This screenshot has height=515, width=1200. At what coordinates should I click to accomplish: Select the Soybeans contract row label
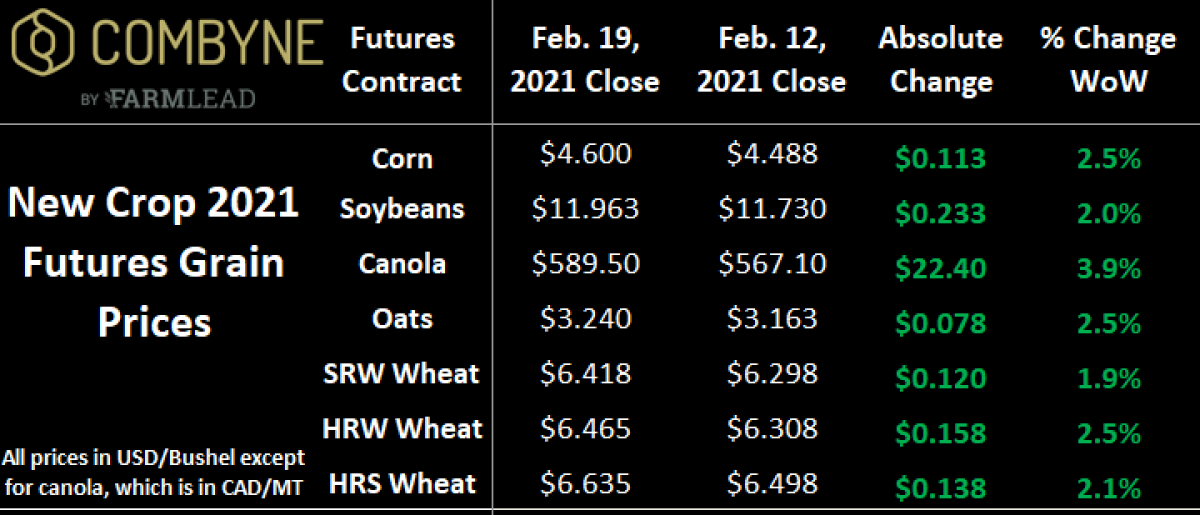pos(402,208)
